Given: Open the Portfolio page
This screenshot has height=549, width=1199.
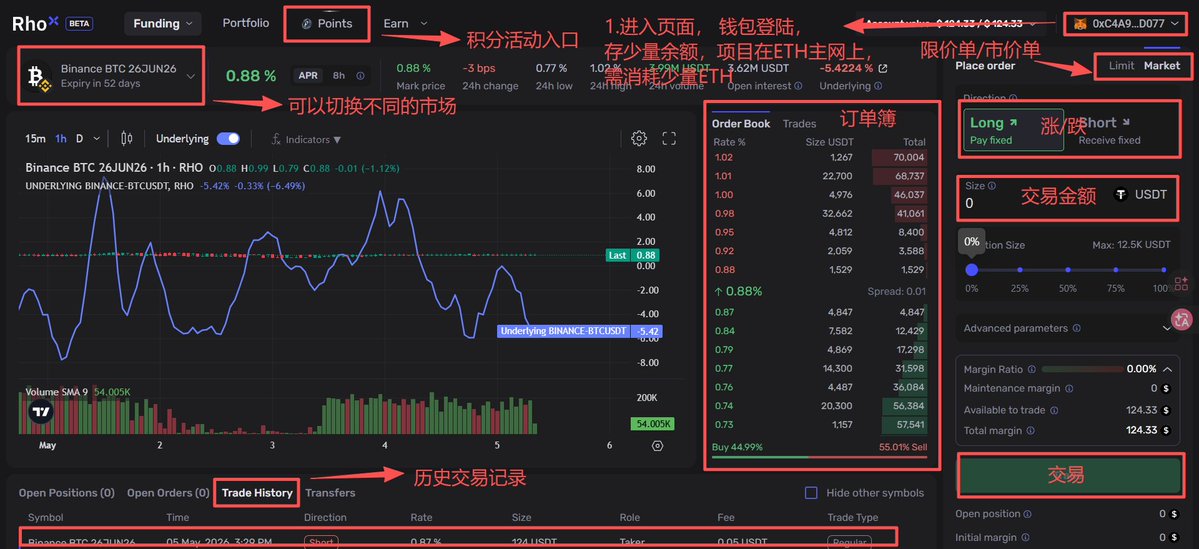Looking at the screenshot, I should [245, 23].
